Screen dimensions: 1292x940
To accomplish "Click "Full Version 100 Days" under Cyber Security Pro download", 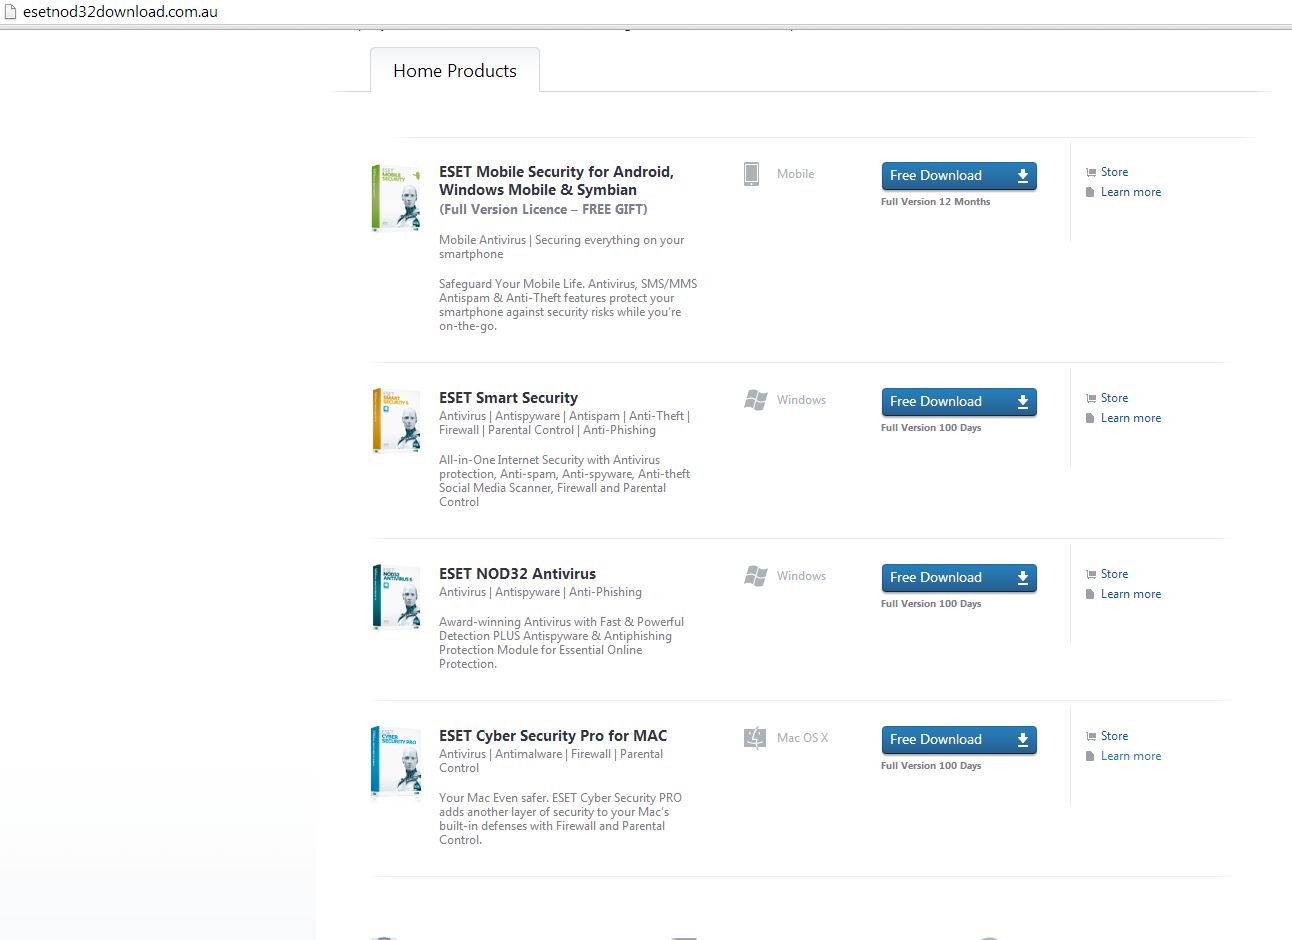I will tap(931, 766).
